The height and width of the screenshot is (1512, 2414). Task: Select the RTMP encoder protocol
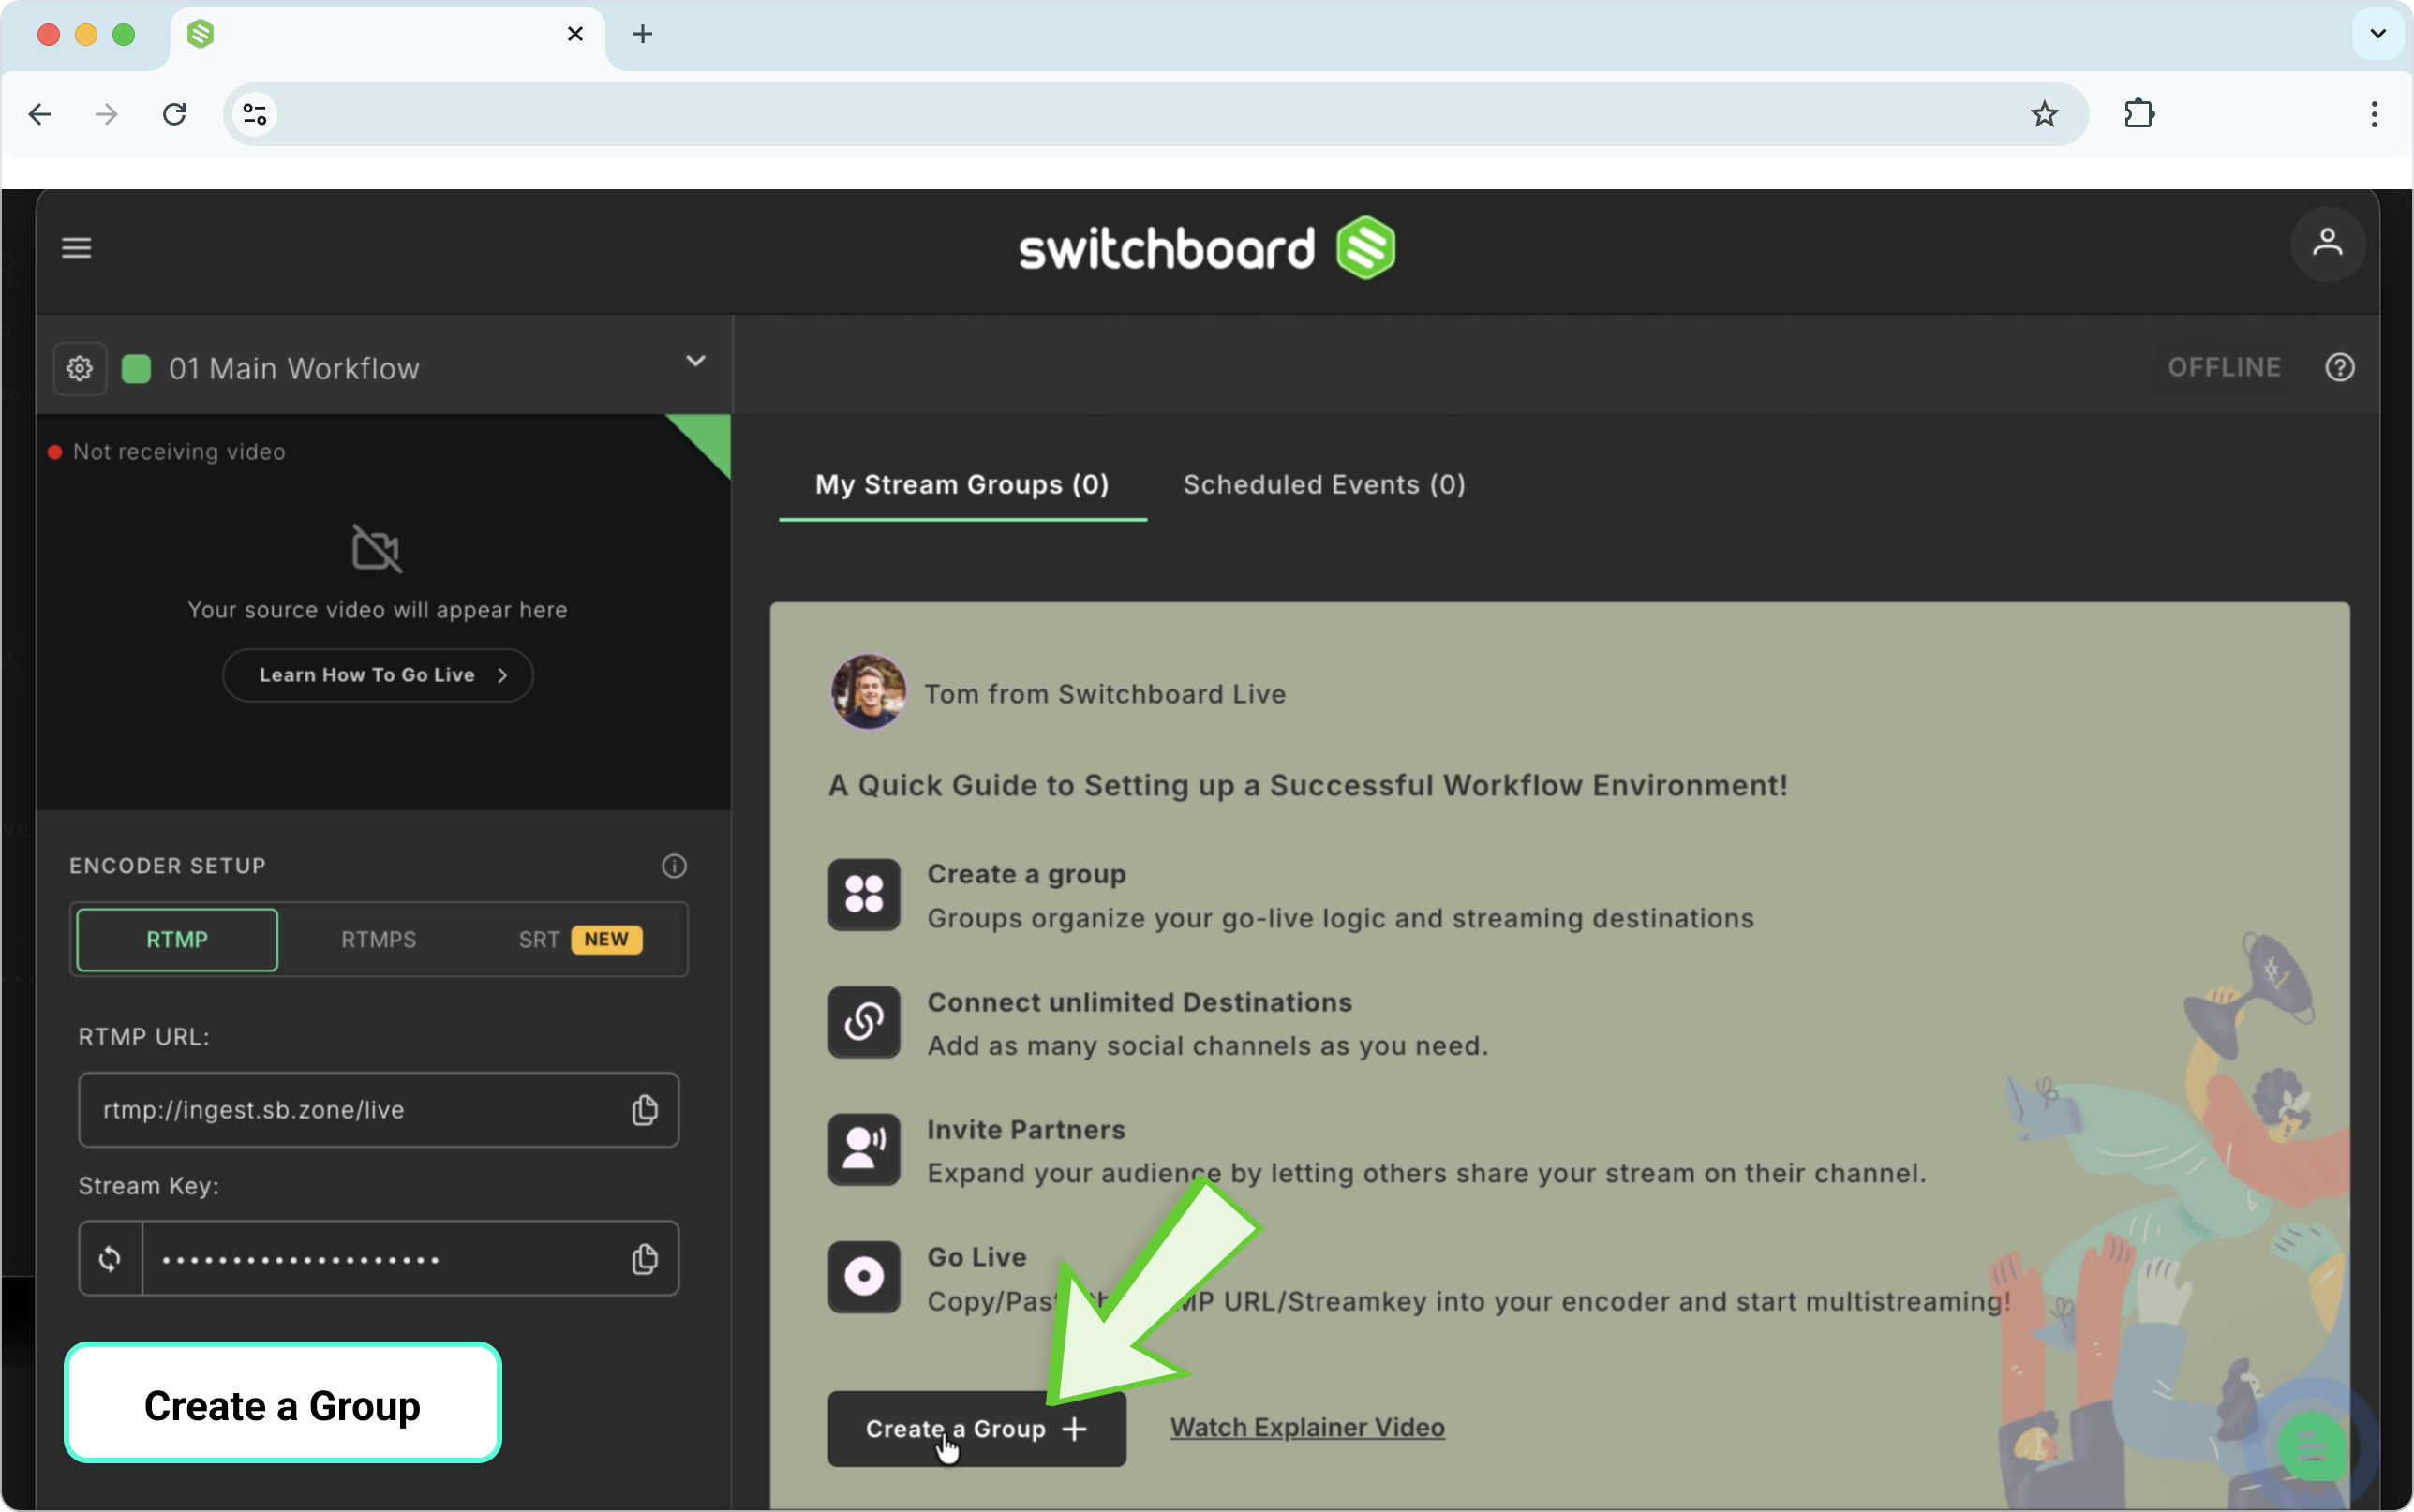tap(177, 940)
